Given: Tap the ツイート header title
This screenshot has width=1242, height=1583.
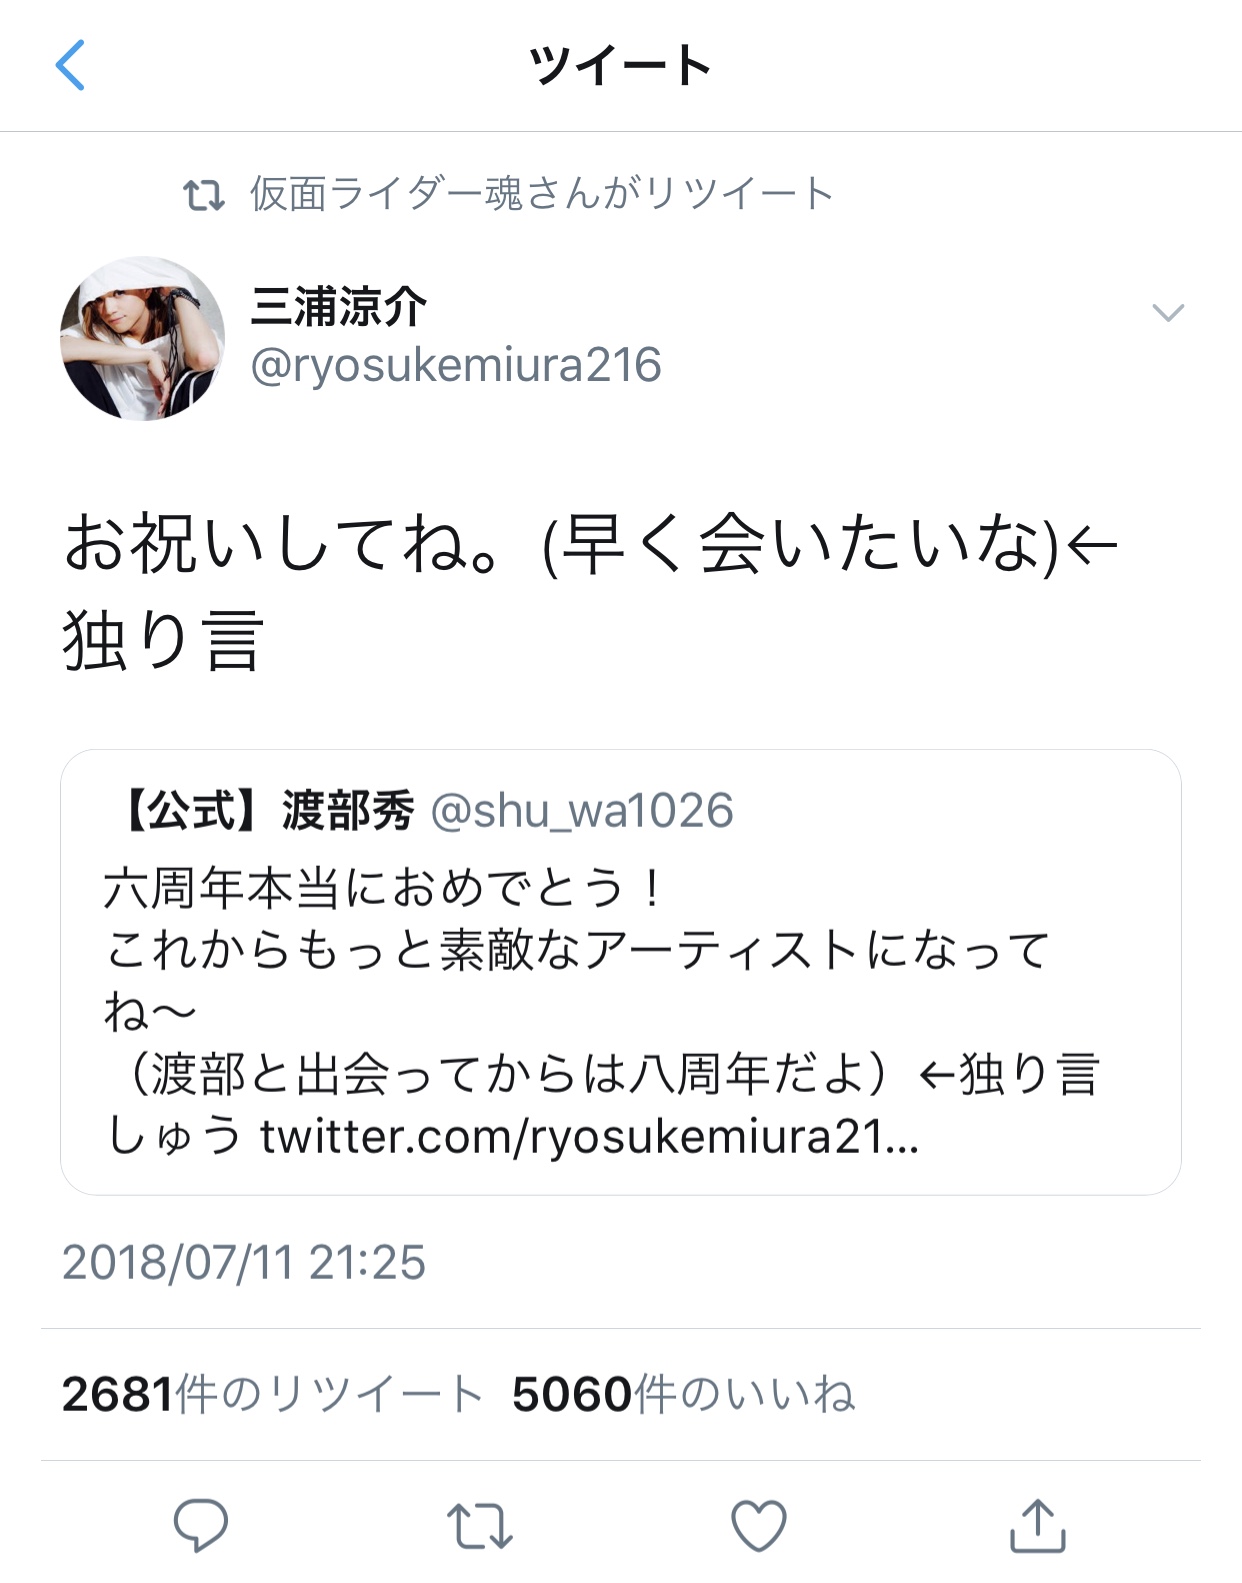Looking at the screenshot, I should pyautogui.click(x=620, y=66).
